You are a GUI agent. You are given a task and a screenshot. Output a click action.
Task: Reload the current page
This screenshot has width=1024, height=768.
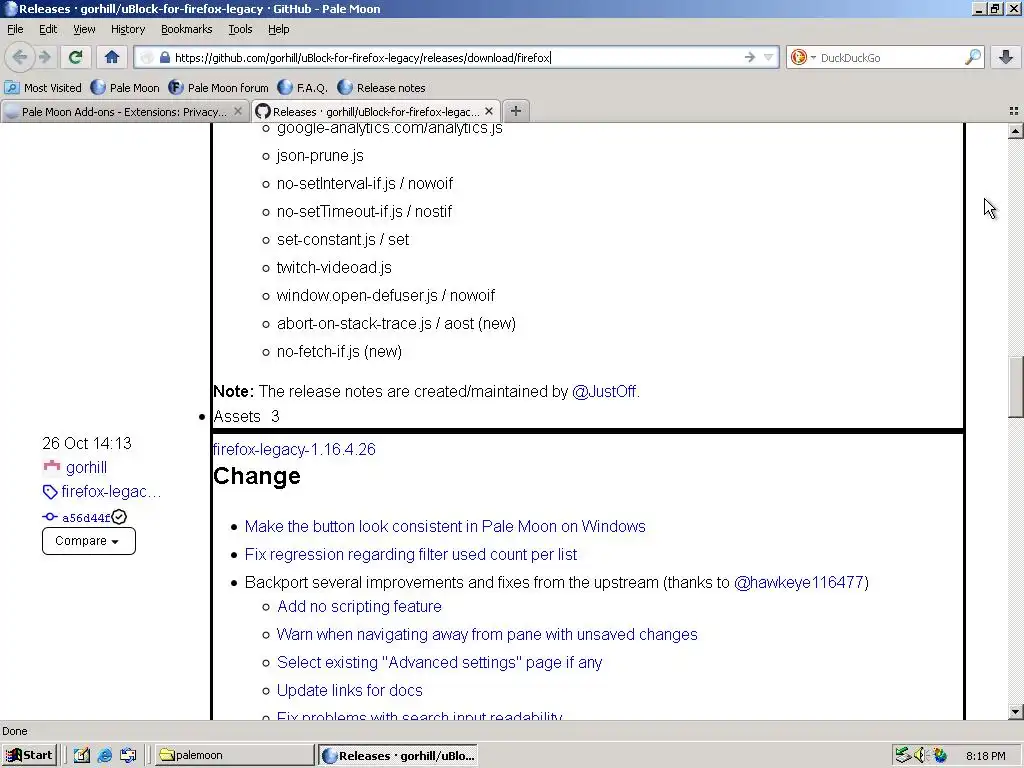(x=75, y=57)
